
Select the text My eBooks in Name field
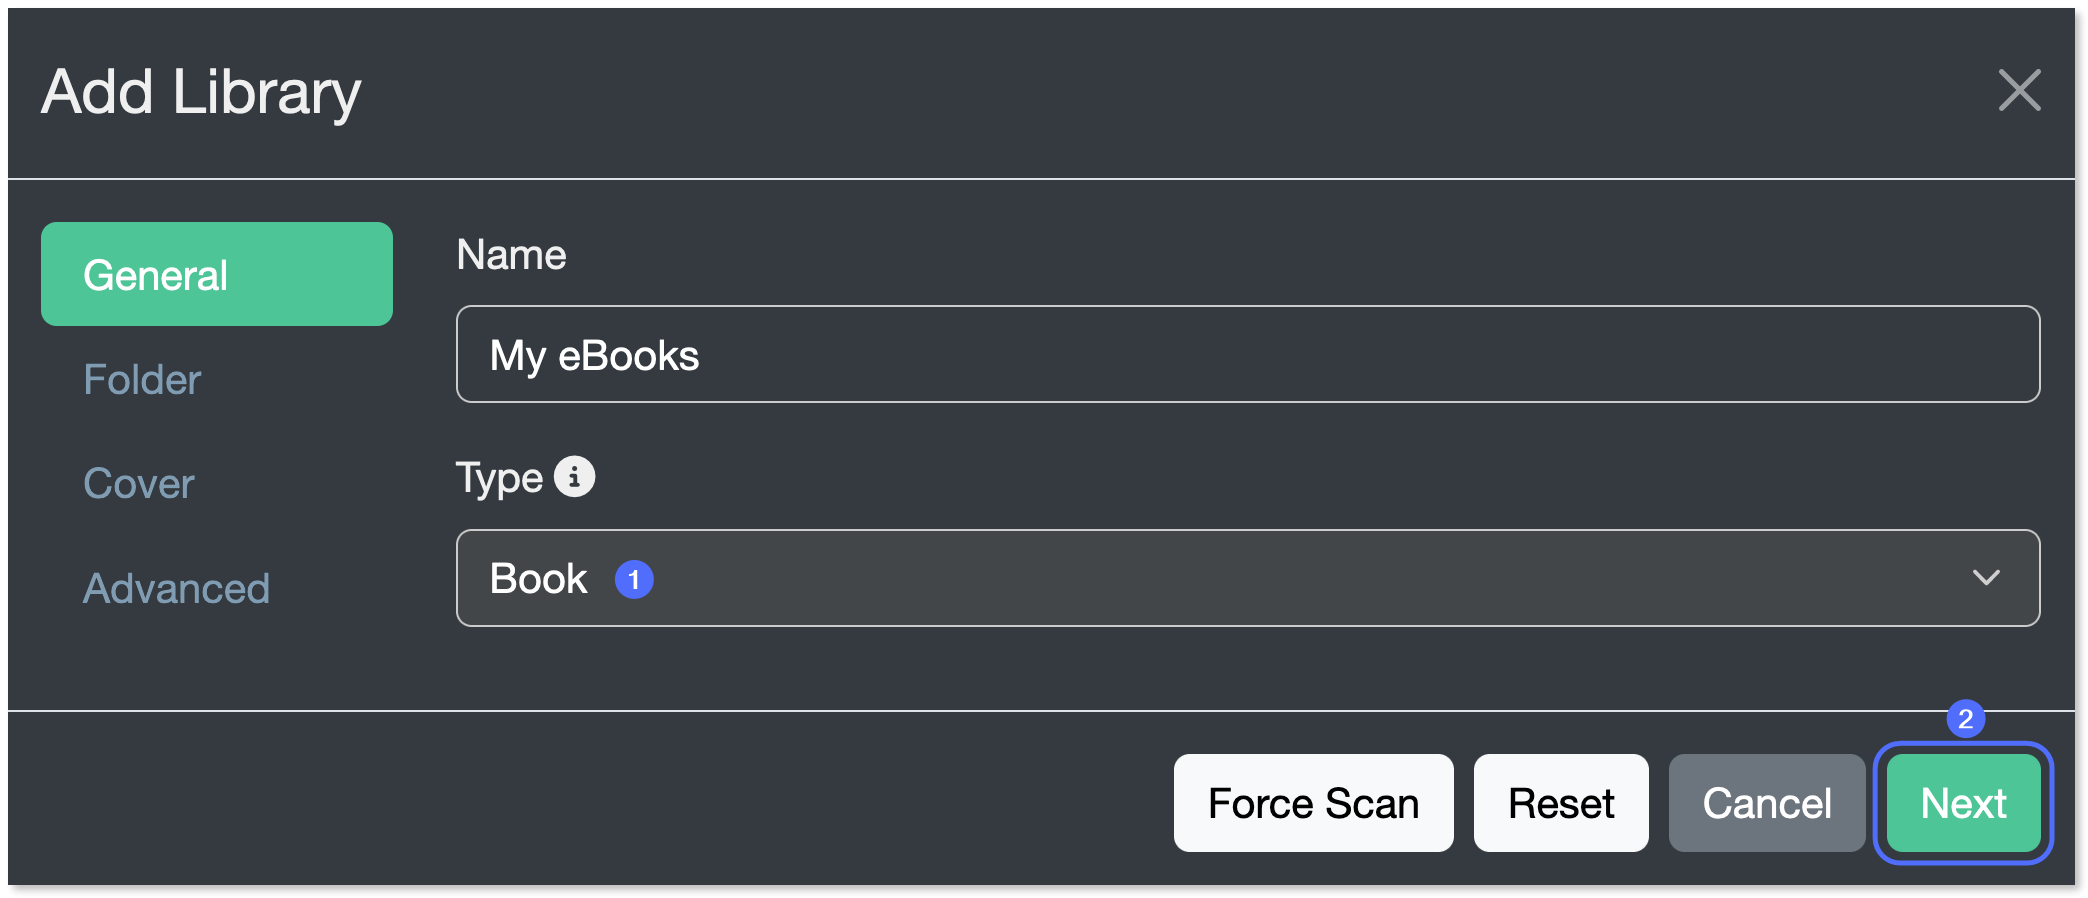click(594, 354)
